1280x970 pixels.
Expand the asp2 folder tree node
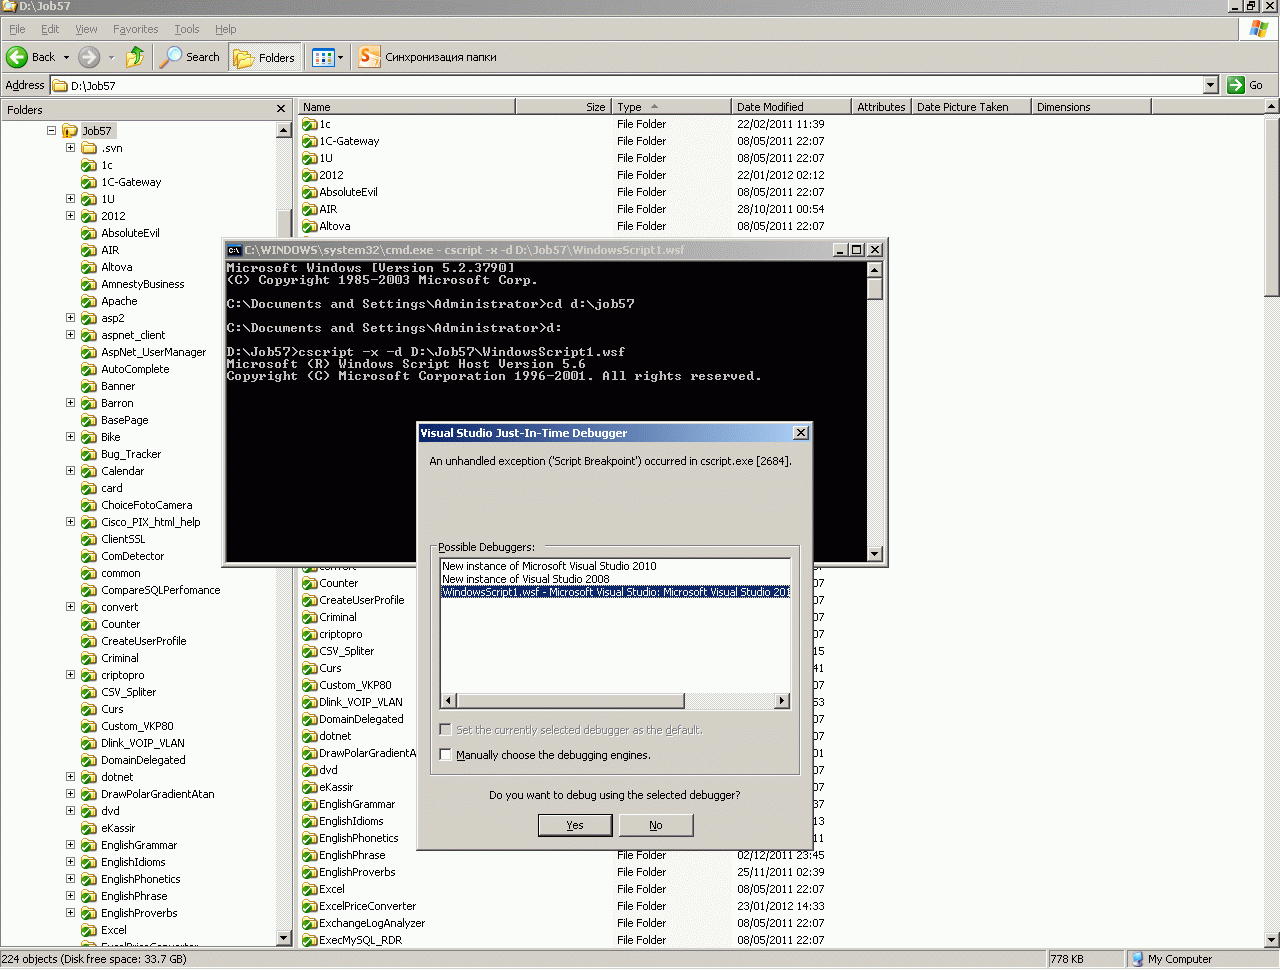pyautogui.click(x=70, y=318)
